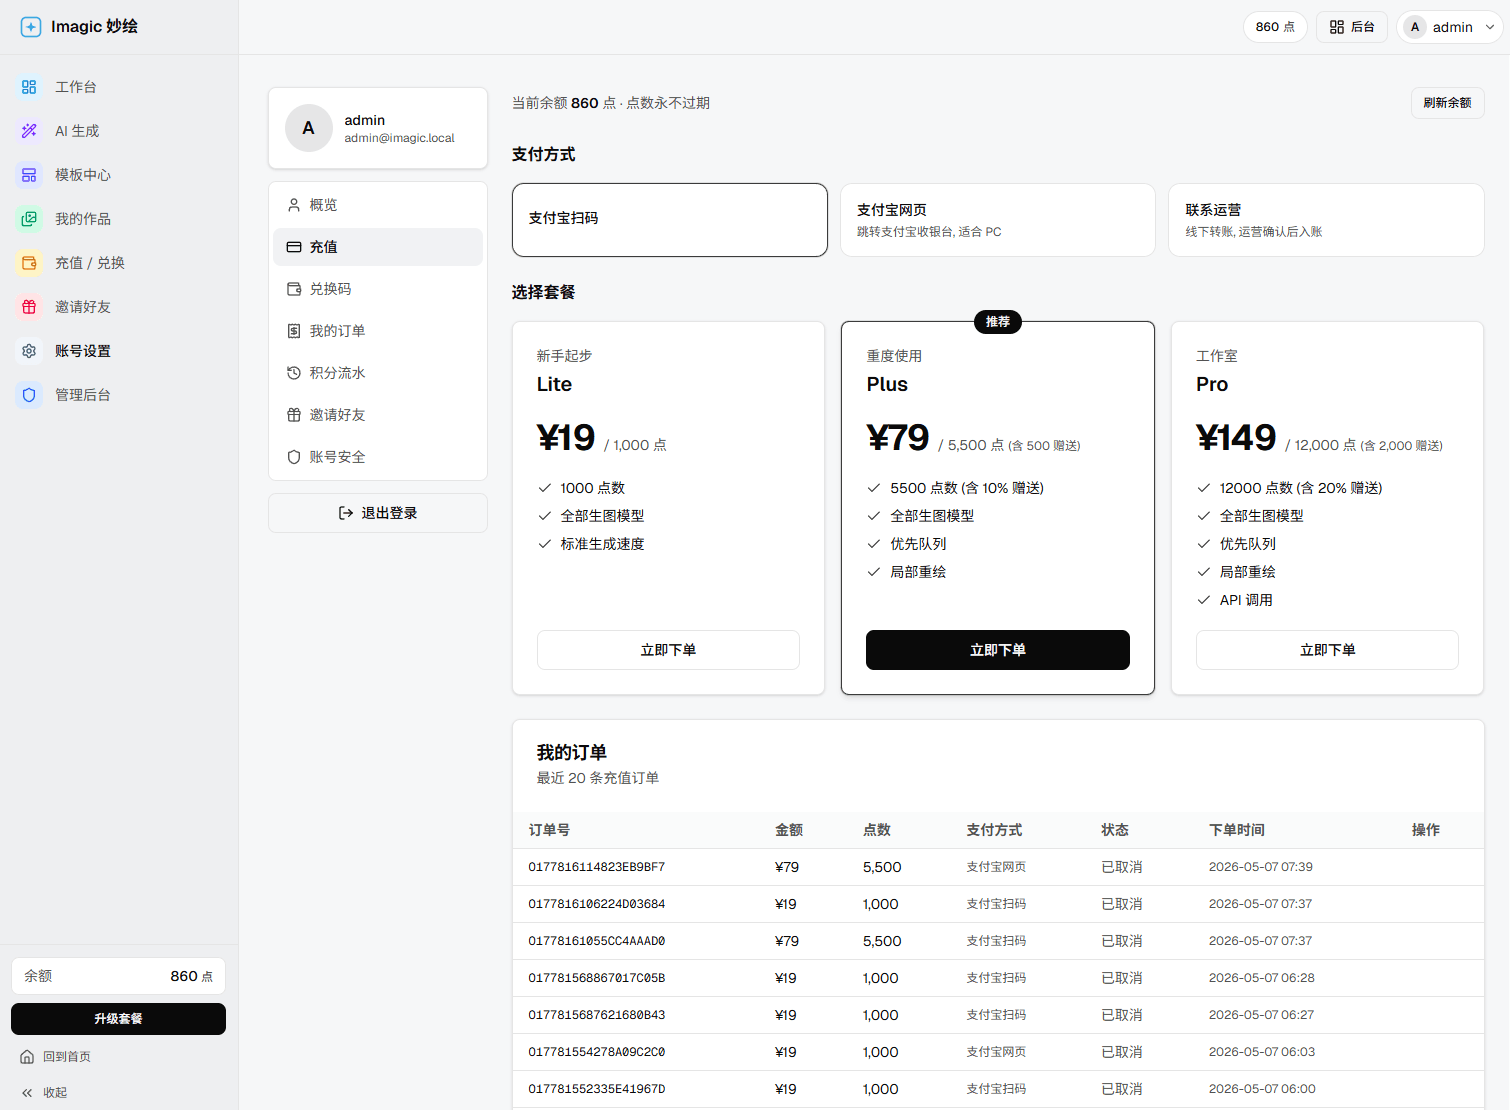Screen dimensions: 1510x1110
Task: Click the admin profile card avatar
Action: pos(309,128)
